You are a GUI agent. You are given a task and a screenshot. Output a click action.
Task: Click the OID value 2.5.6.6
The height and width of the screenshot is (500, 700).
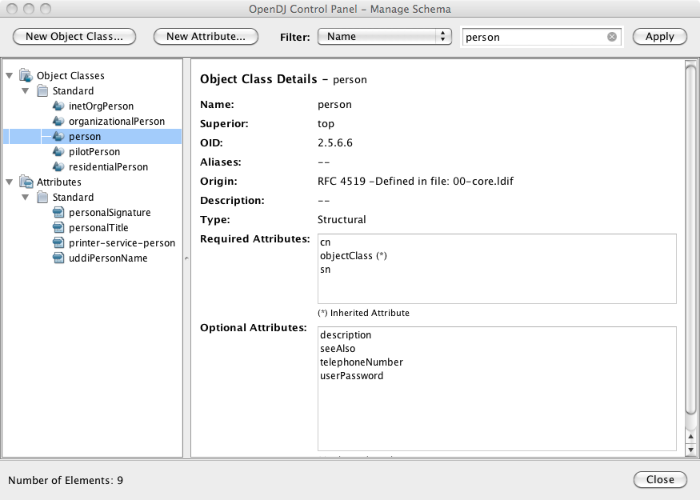coord(335,143)
